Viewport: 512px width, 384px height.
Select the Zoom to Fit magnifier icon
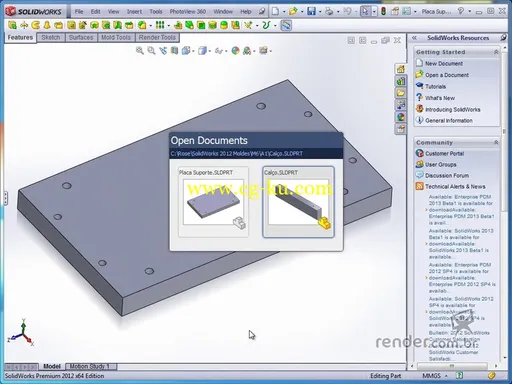(x=140, y=51)
